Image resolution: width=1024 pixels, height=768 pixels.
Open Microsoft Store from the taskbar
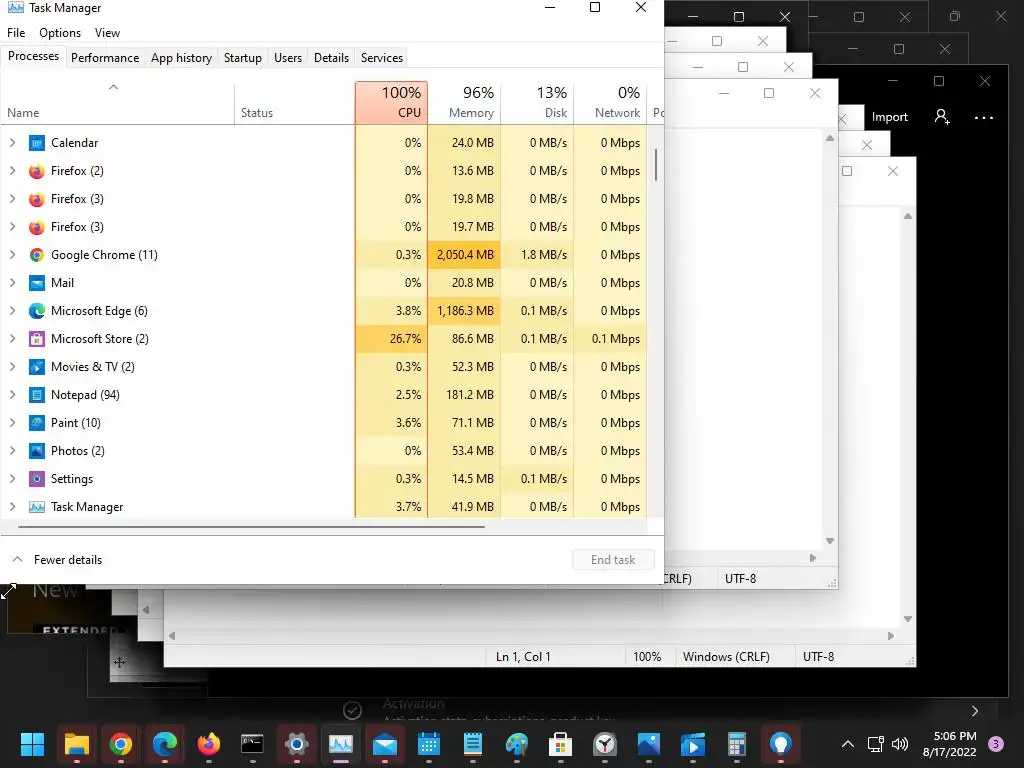[x=560, y=744]
